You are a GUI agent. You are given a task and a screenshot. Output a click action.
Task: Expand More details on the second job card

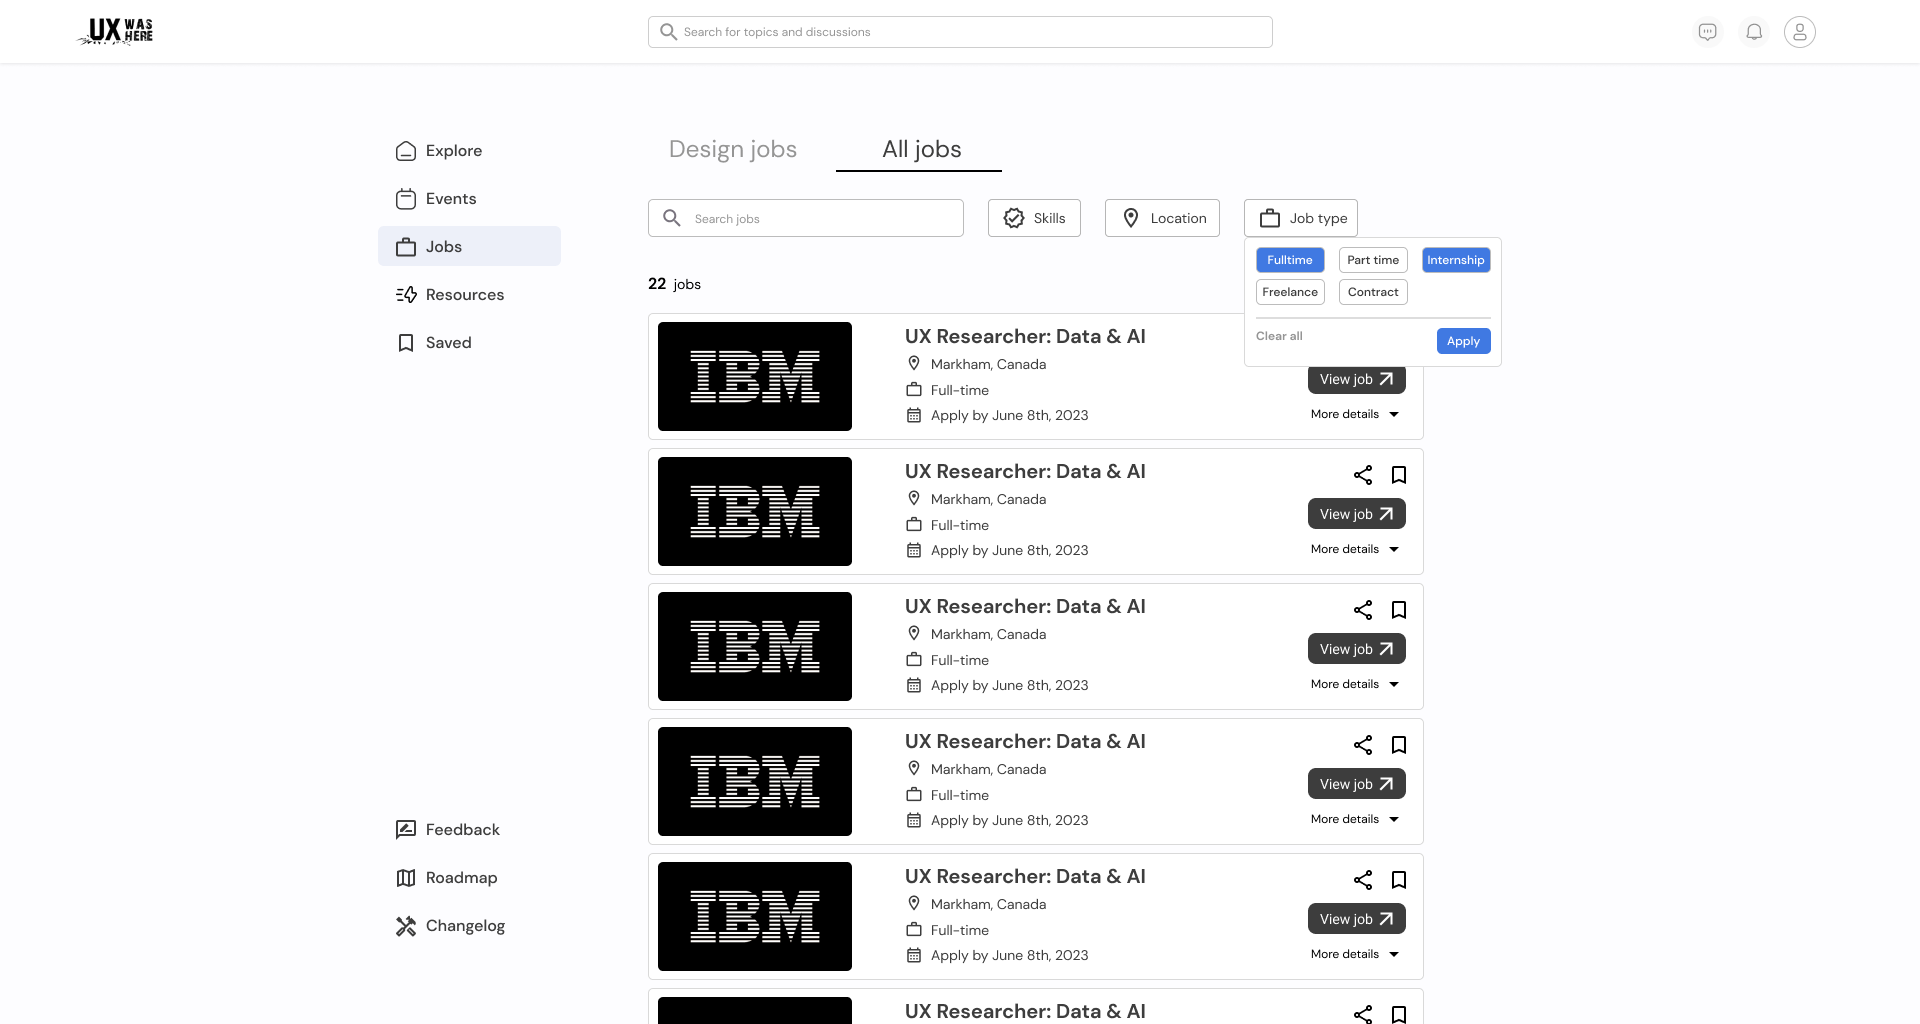1355,549
